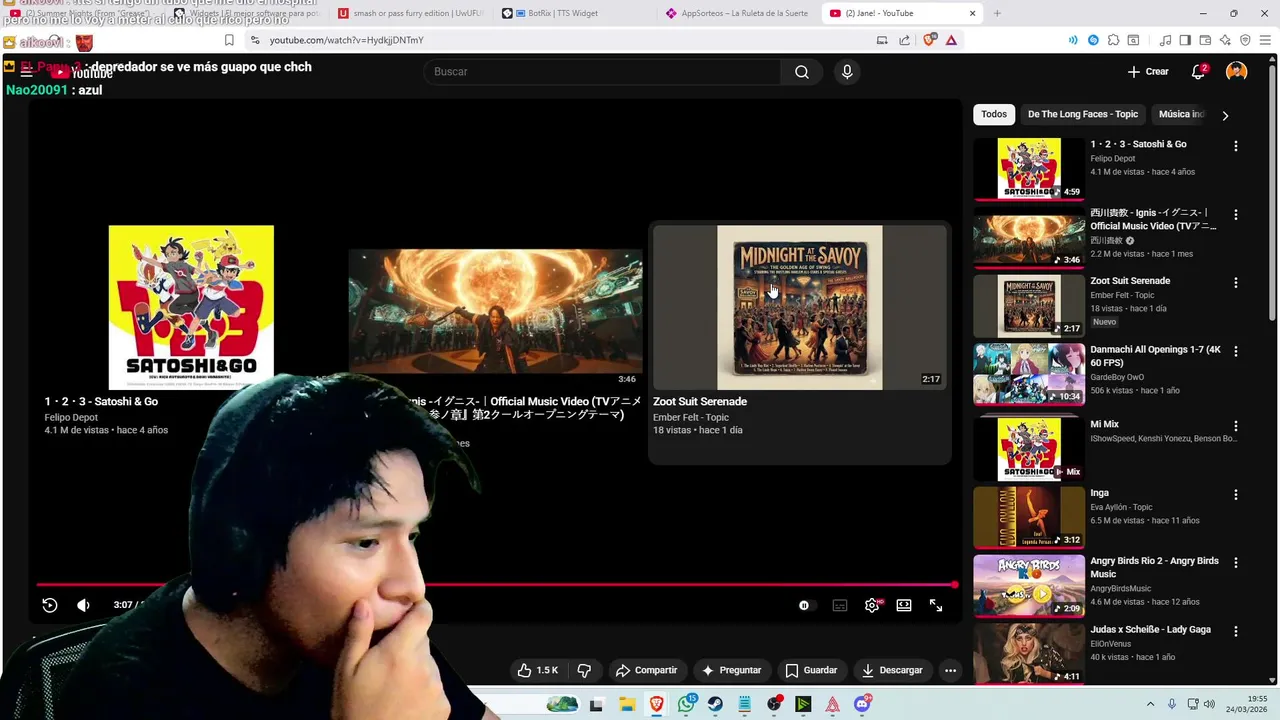
Task: Open options menu for Ignis sidebar video
Action: pyautogui.click(x=1236, y=215)
